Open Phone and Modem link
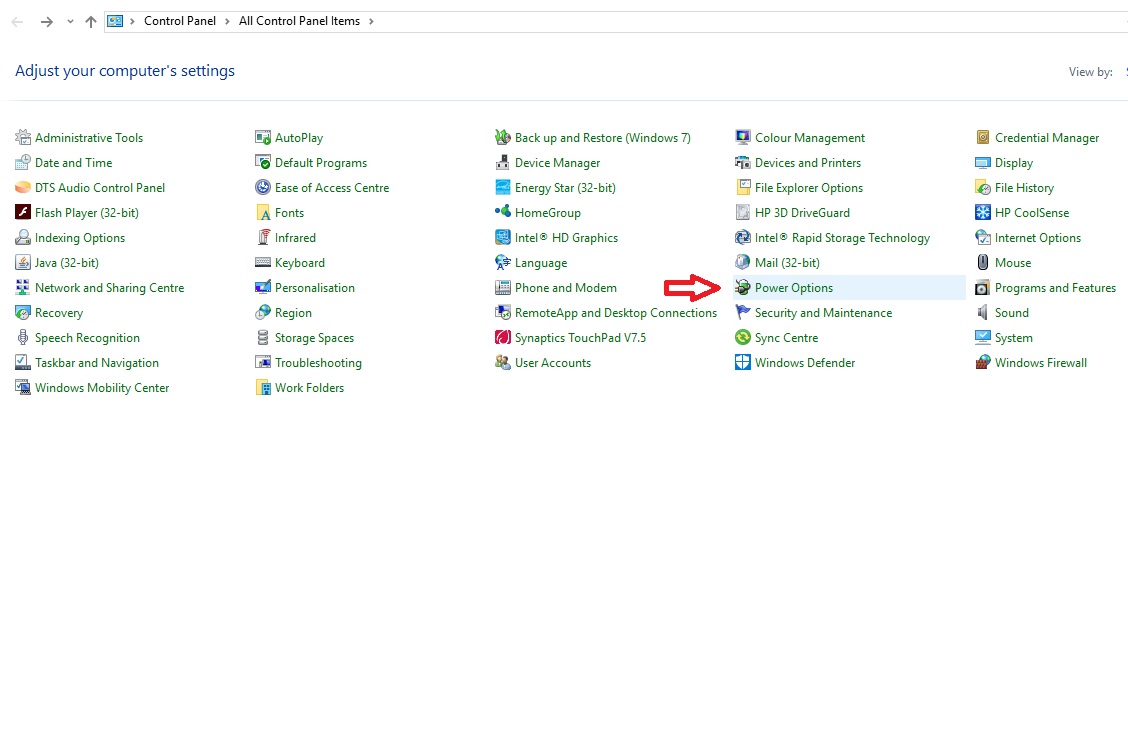 [565, 288]
